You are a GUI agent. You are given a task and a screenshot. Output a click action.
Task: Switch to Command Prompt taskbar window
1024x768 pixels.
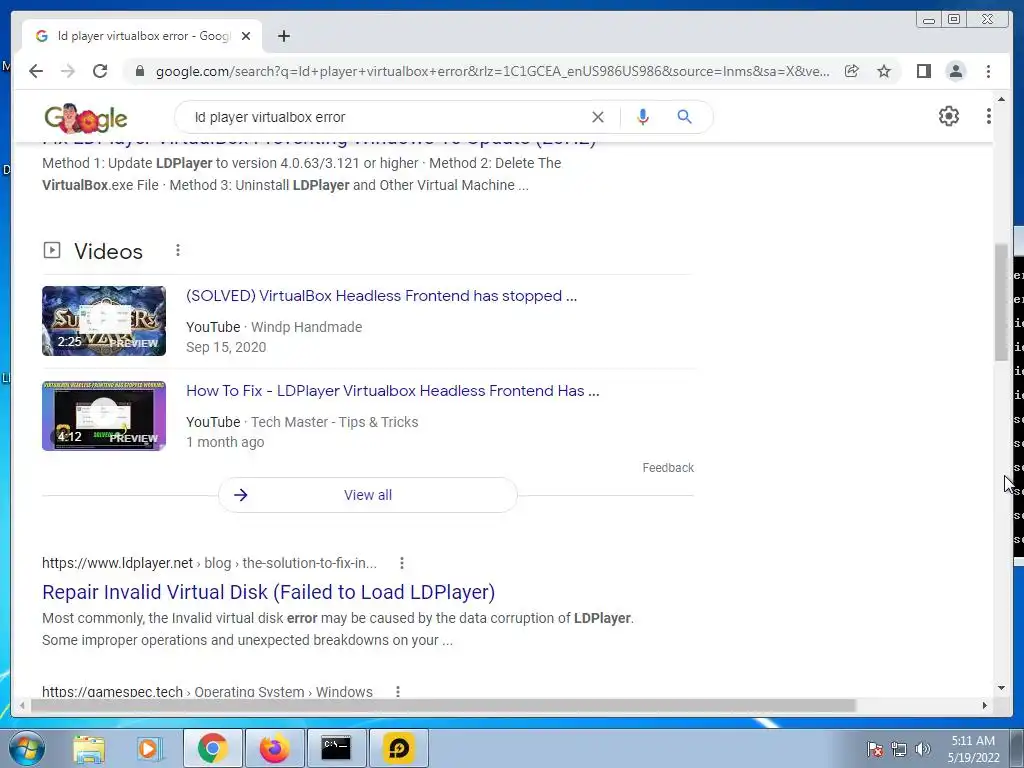336,748
